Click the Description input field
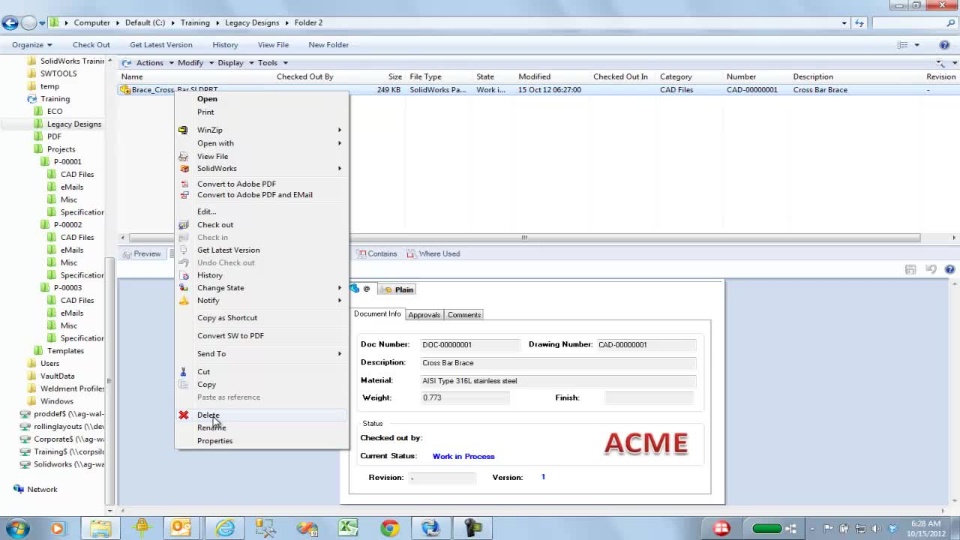This screenshot has height=540, width=960. tap(558, 362)
